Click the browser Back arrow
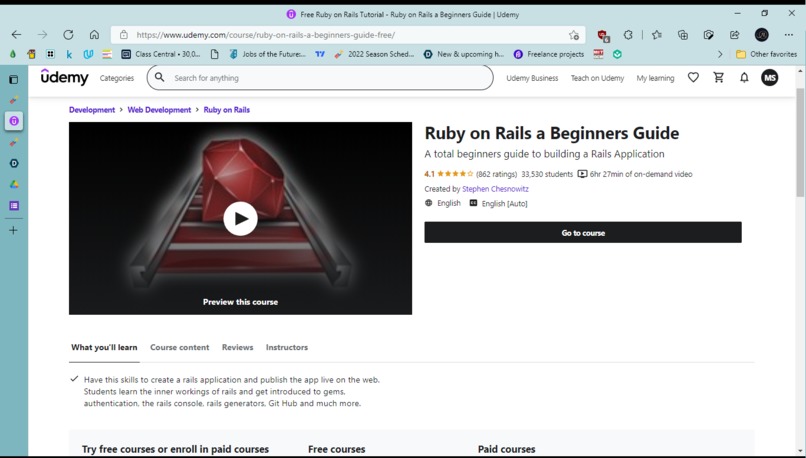The width and height of the screenshot is (806, 458). pos(16,35)
